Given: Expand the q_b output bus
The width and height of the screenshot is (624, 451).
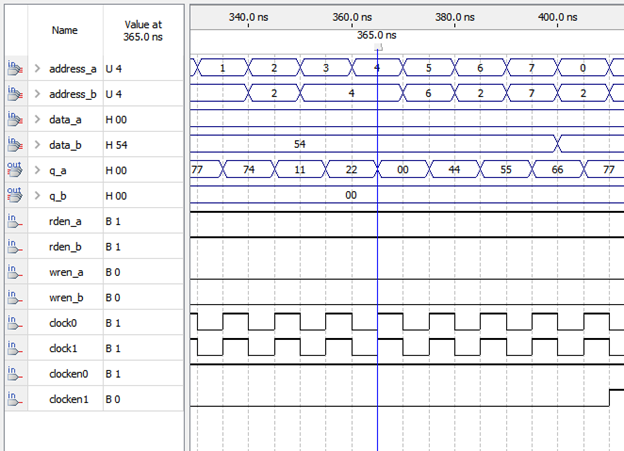Looking at the screenshot, I should point(38,197).
